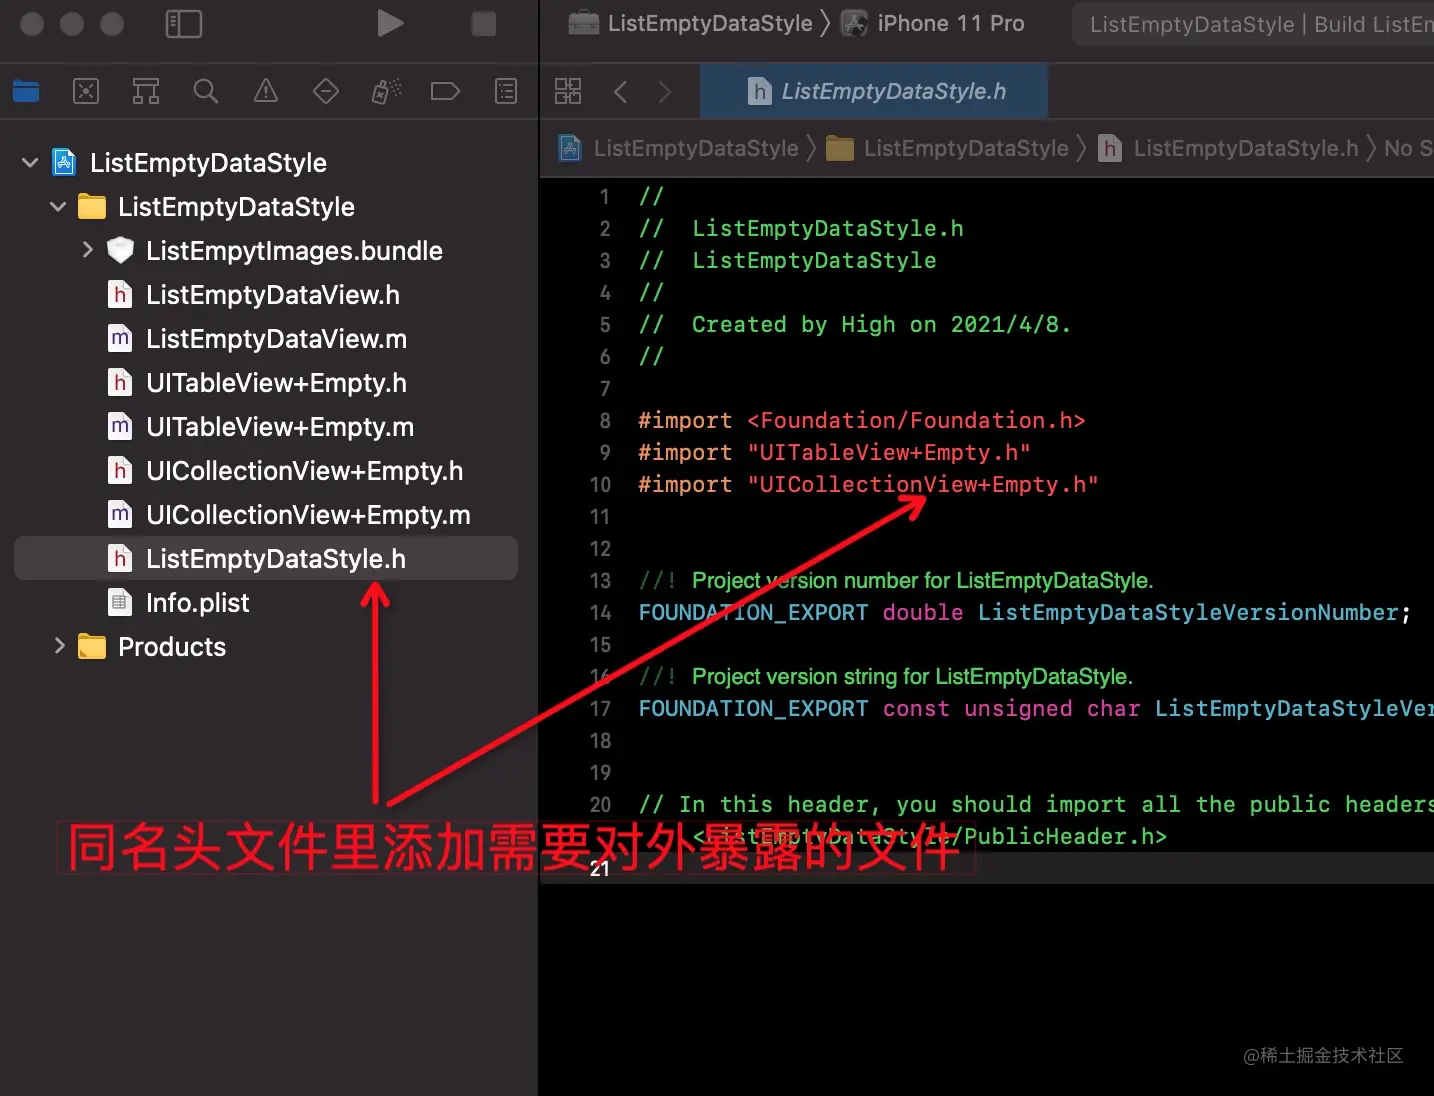This screenshot has height=1096, width=1434.
Task: Open Info.plist file
Action: (197, 602)
